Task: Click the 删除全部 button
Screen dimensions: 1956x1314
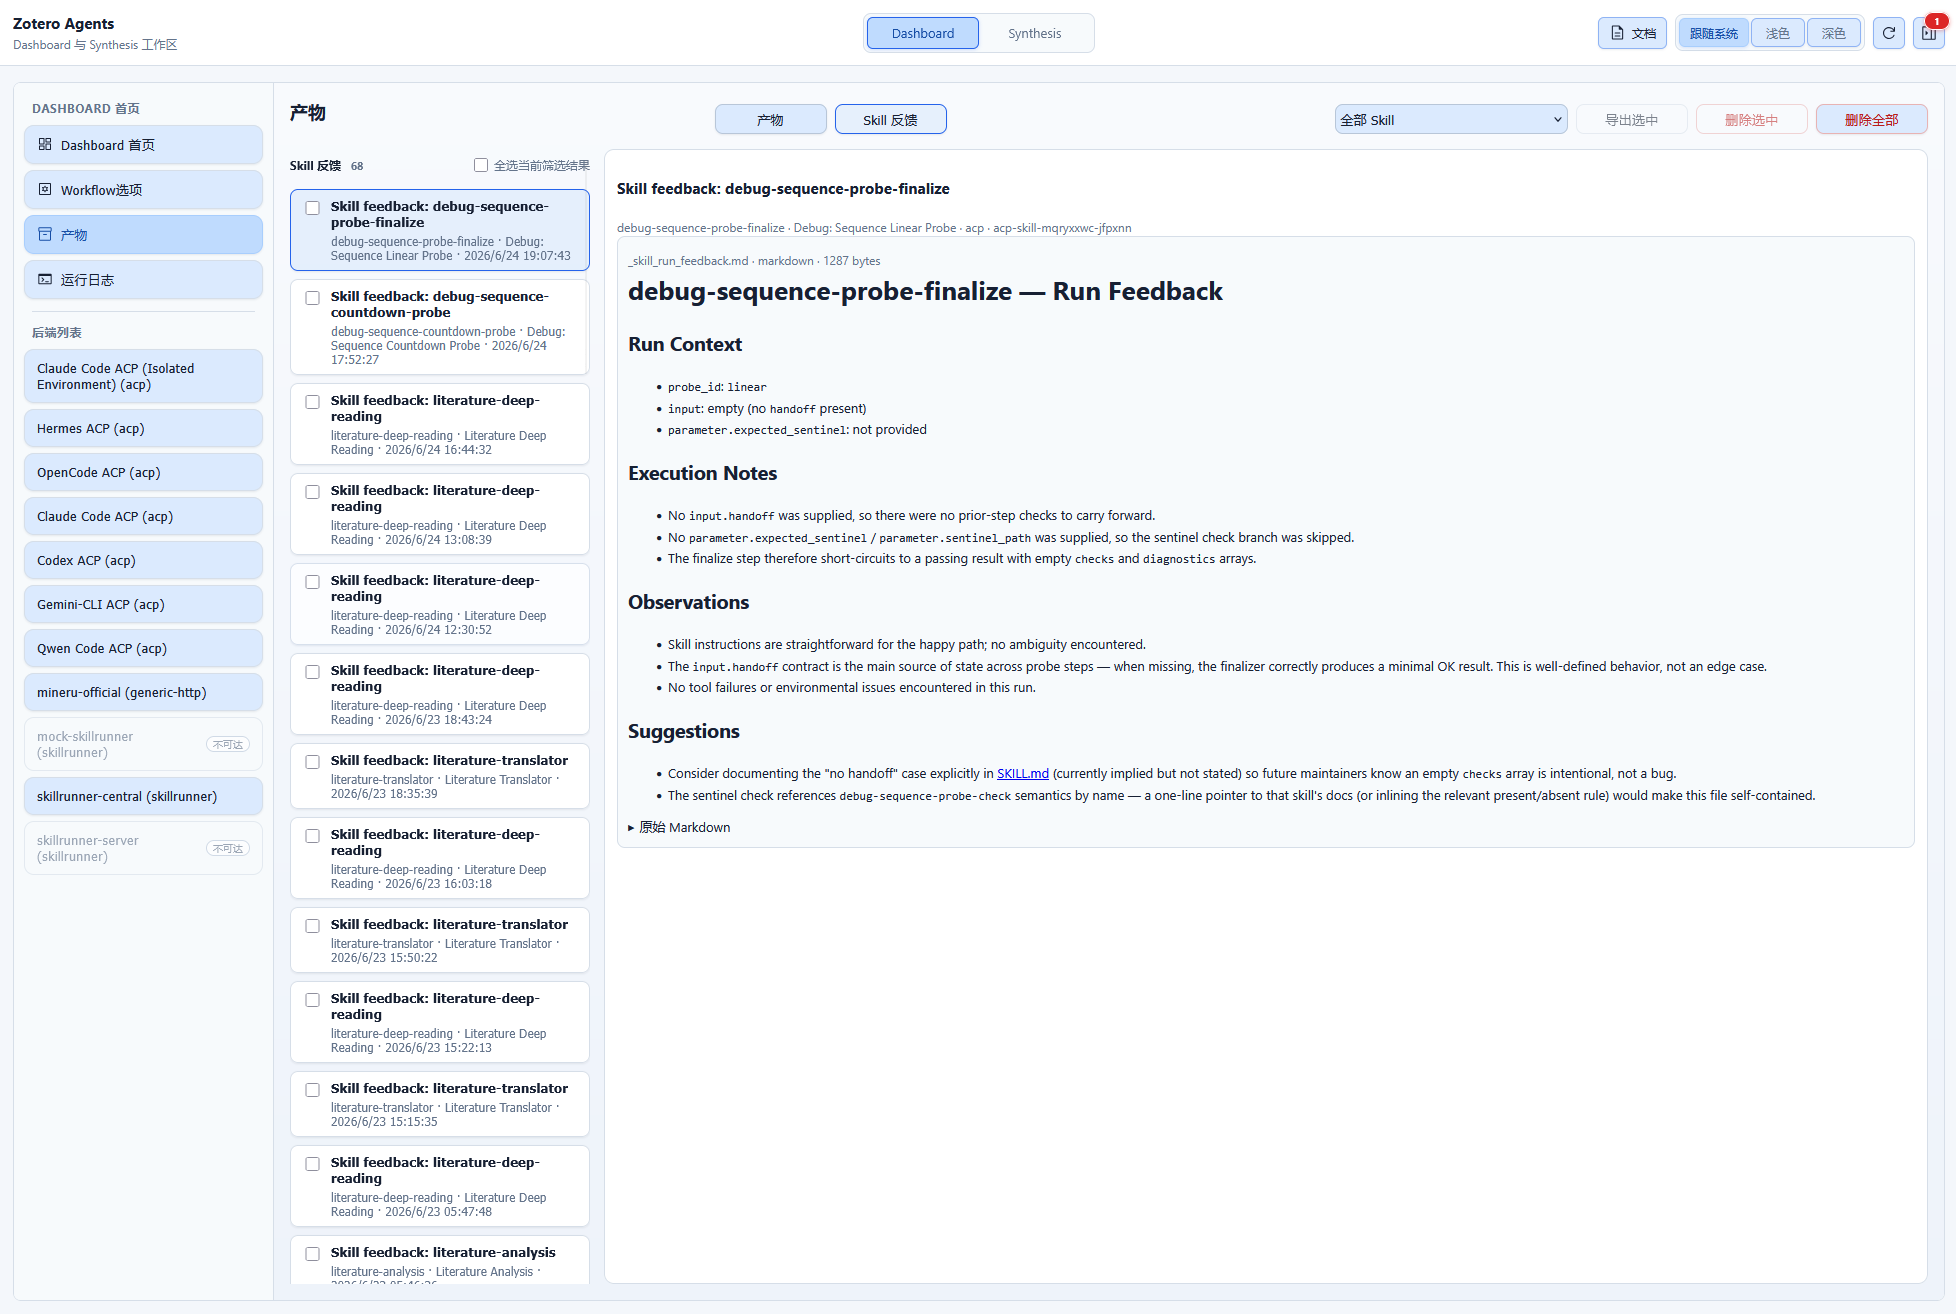Action: click(1872, 119)
